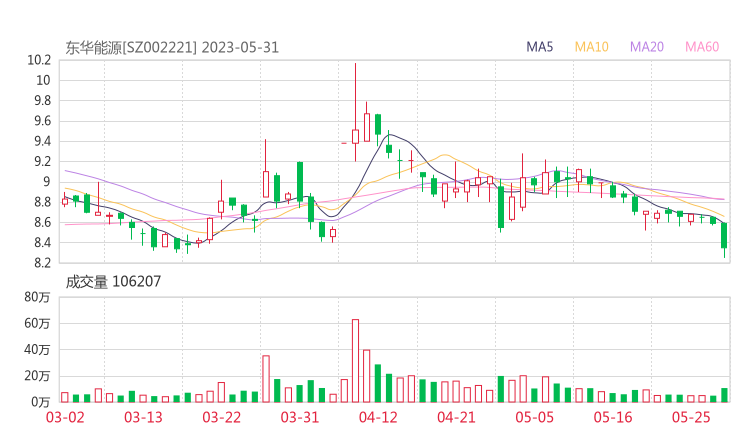The width and height of the screenshot is (740, 440).
Task: Click the 03-22 date axis label
Action: point(222,417)
